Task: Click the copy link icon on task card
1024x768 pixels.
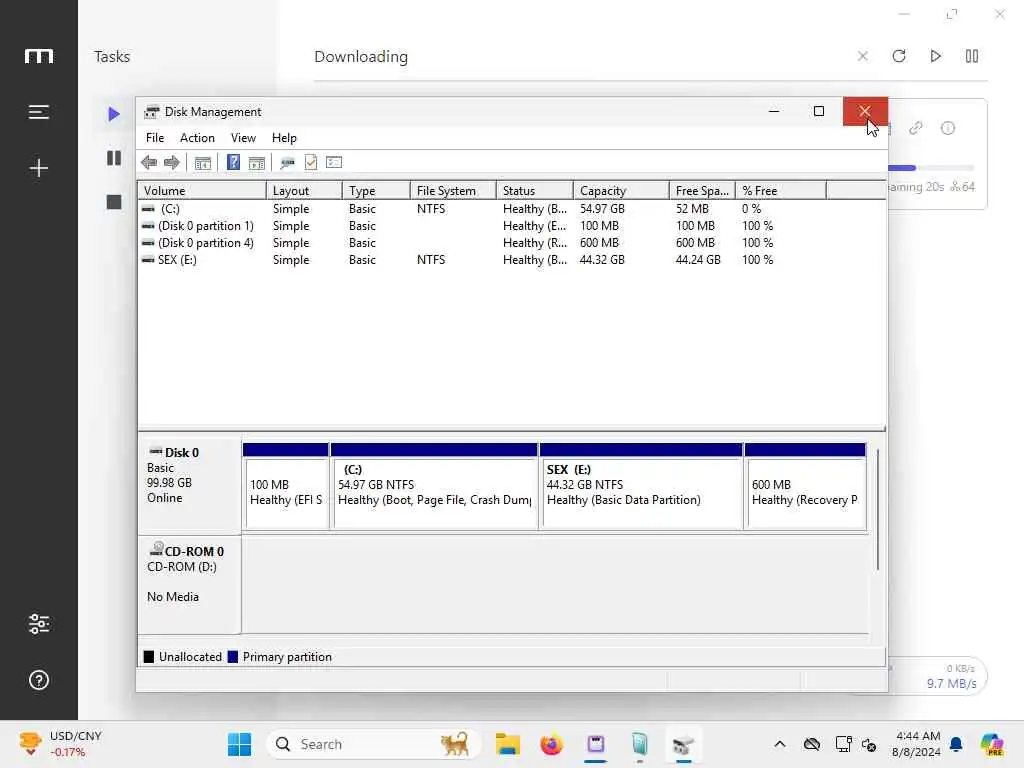Action: 916,128
